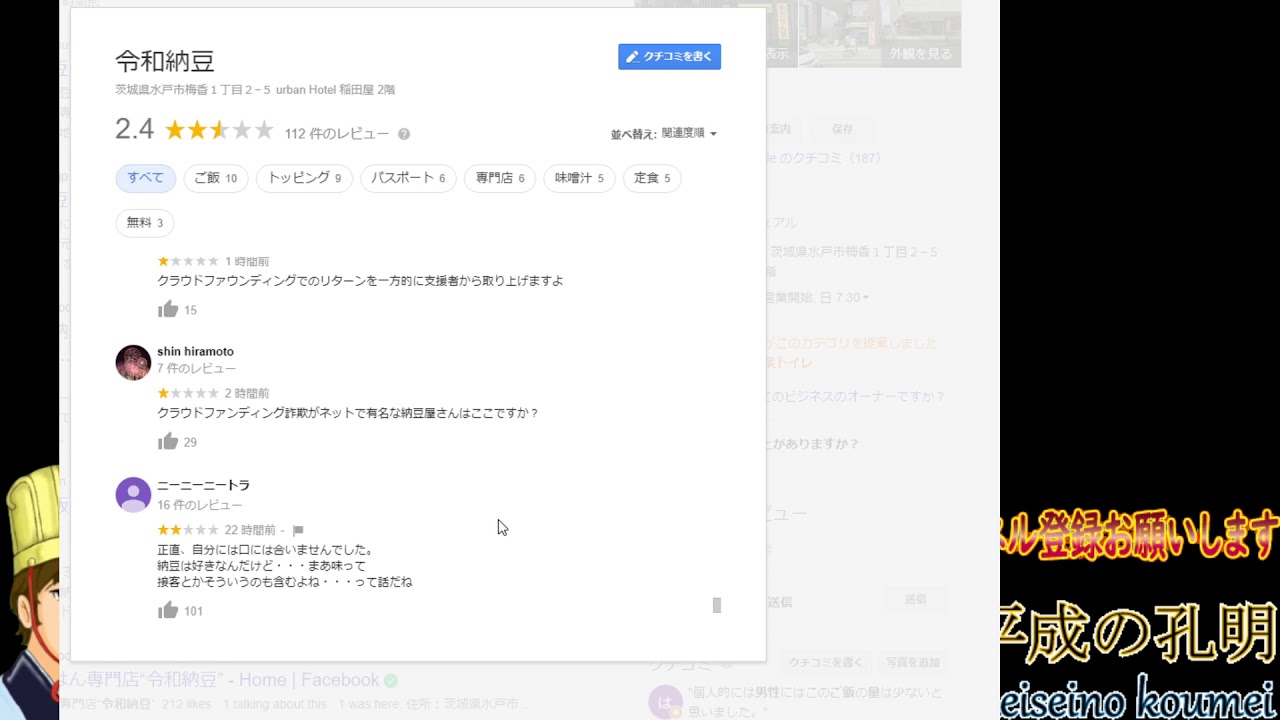Select the 専門店 6 filter chip
Screen dimensions: 1280x720
(x=500, y=178)
